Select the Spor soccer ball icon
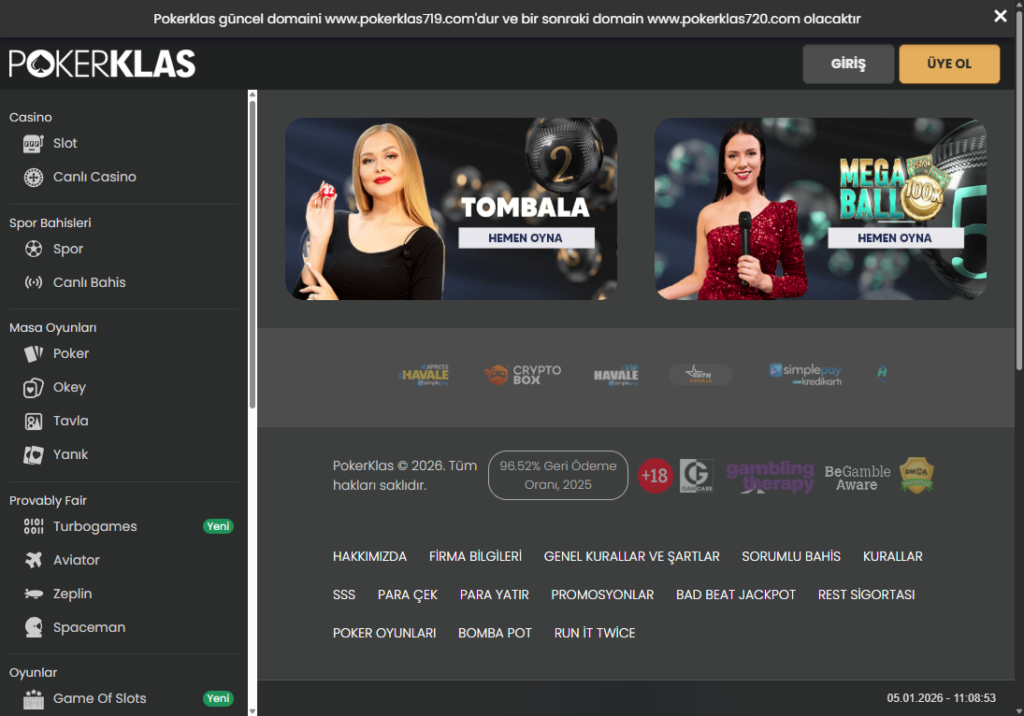Screen dimensions: 1024x716 (x=34, y=249)
